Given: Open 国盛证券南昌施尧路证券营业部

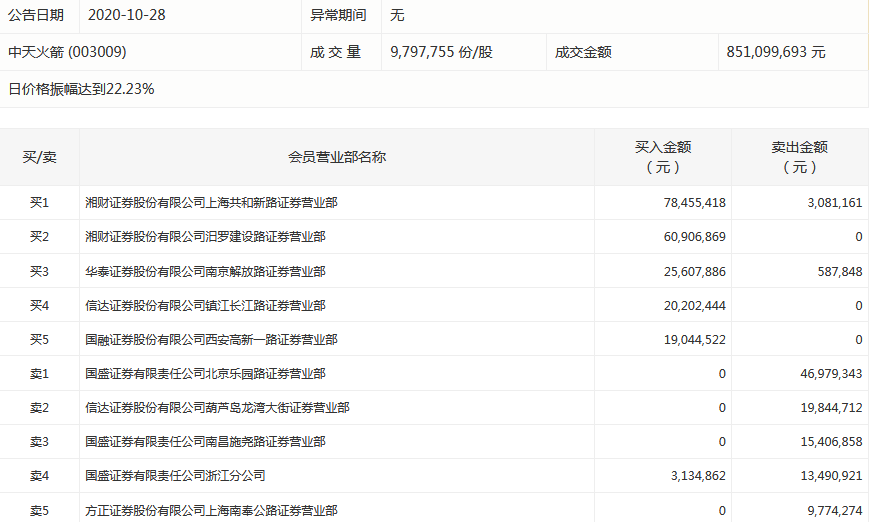Looking at the screenshot, I should 205,442.
